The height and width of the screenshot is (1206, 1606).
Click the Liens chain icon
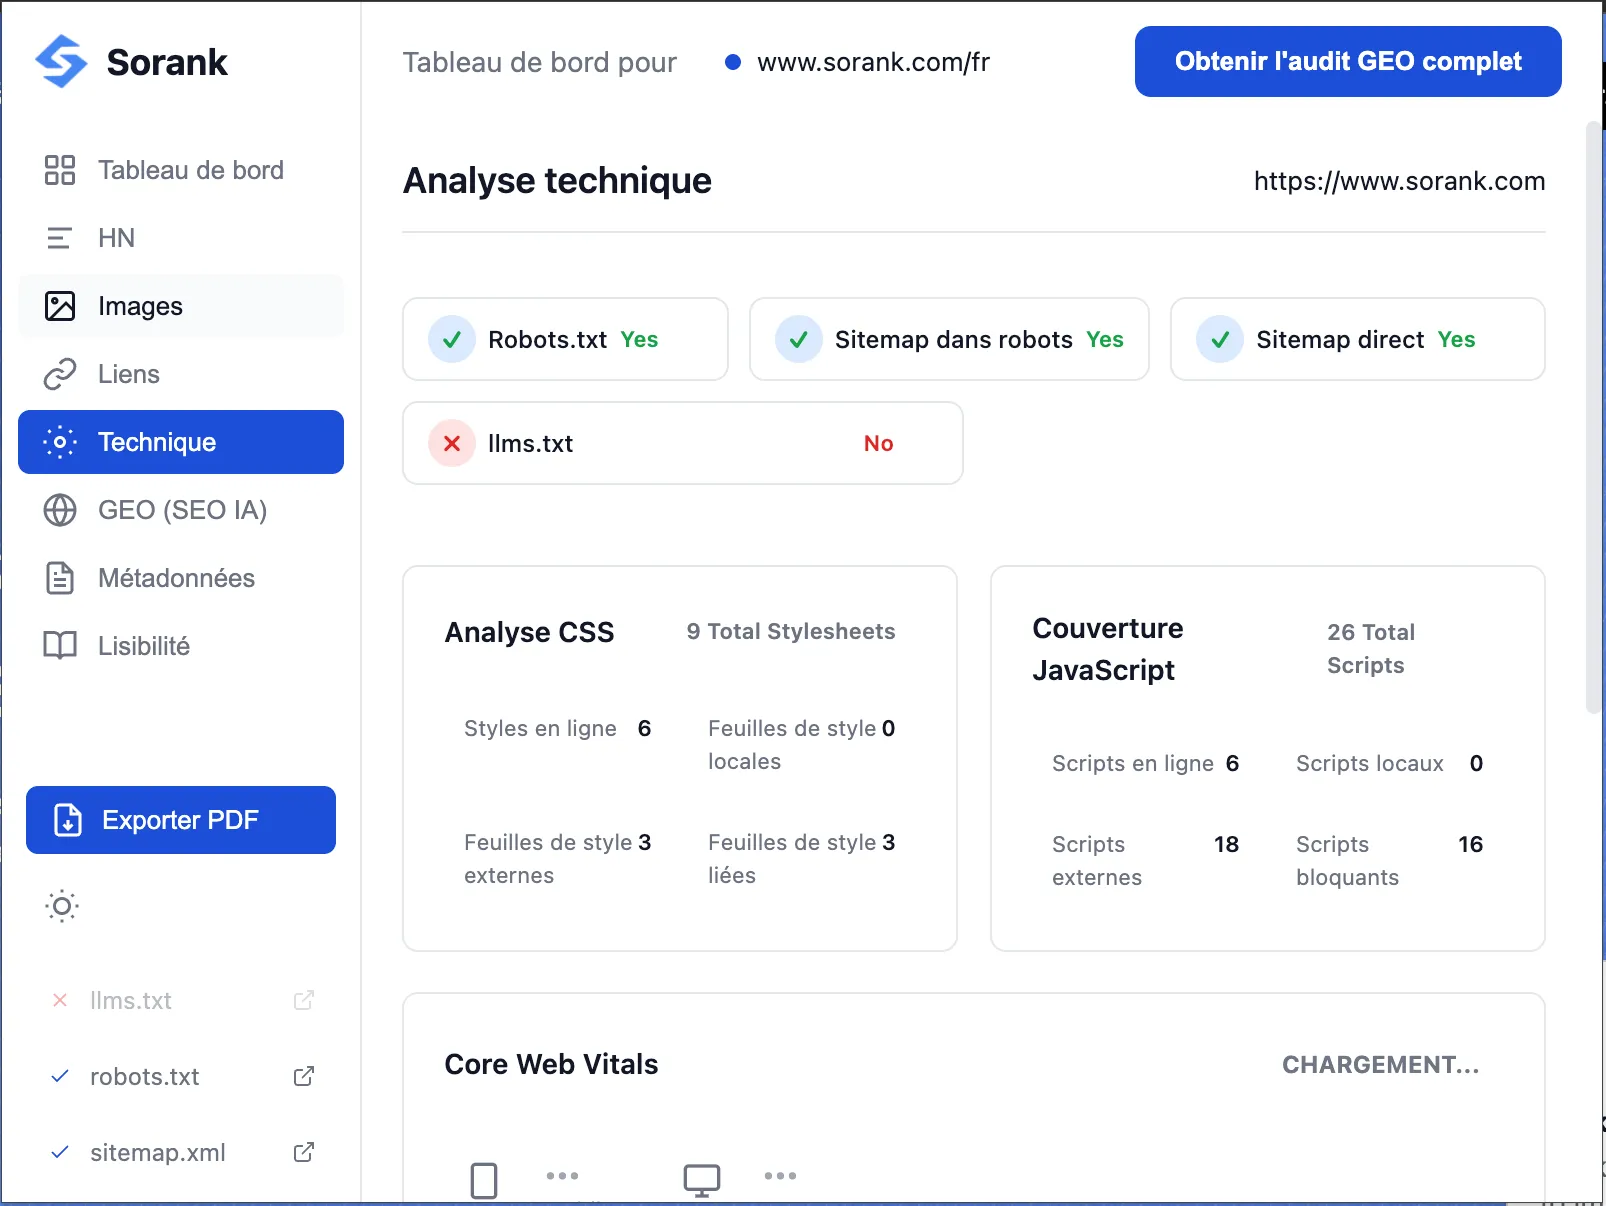(59, 374)
